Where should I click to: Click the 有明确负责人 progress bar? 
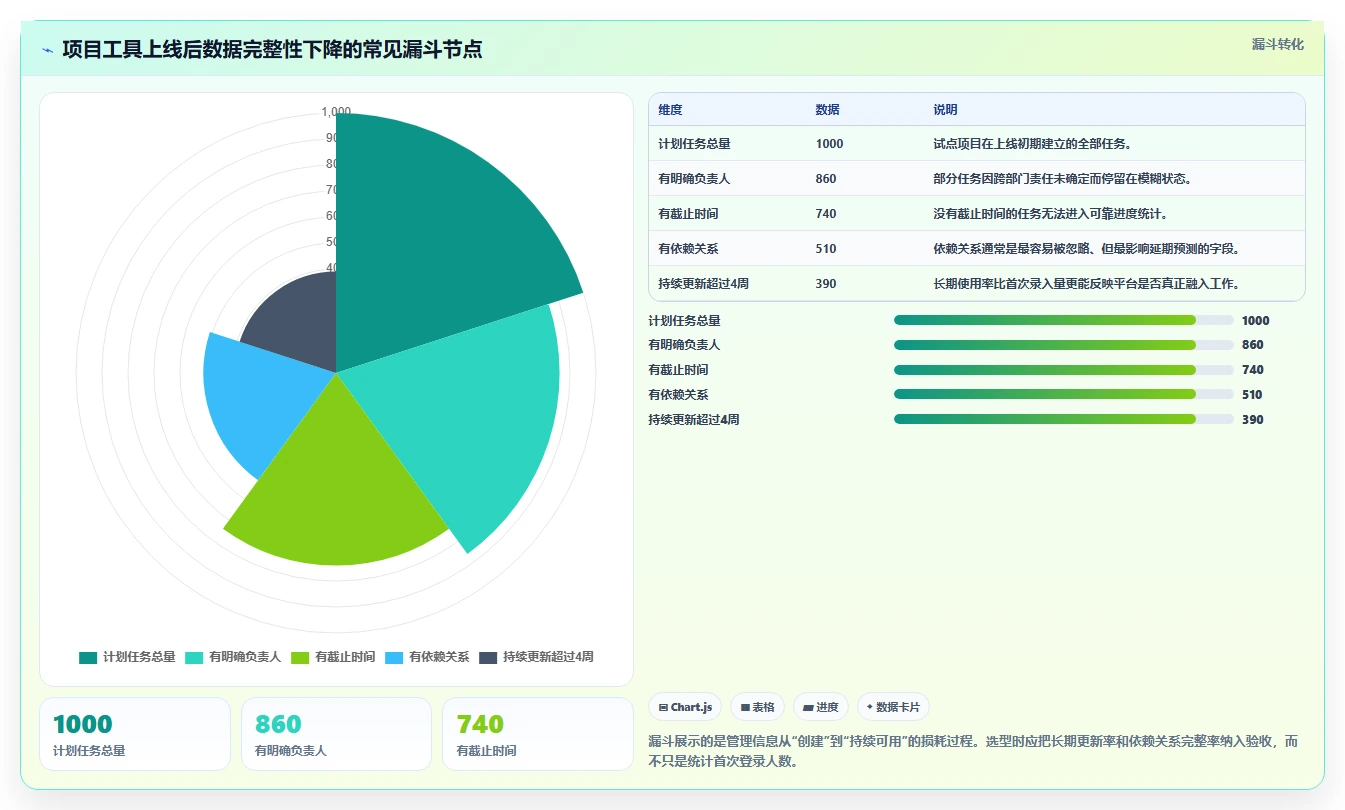coord(1063,345)
